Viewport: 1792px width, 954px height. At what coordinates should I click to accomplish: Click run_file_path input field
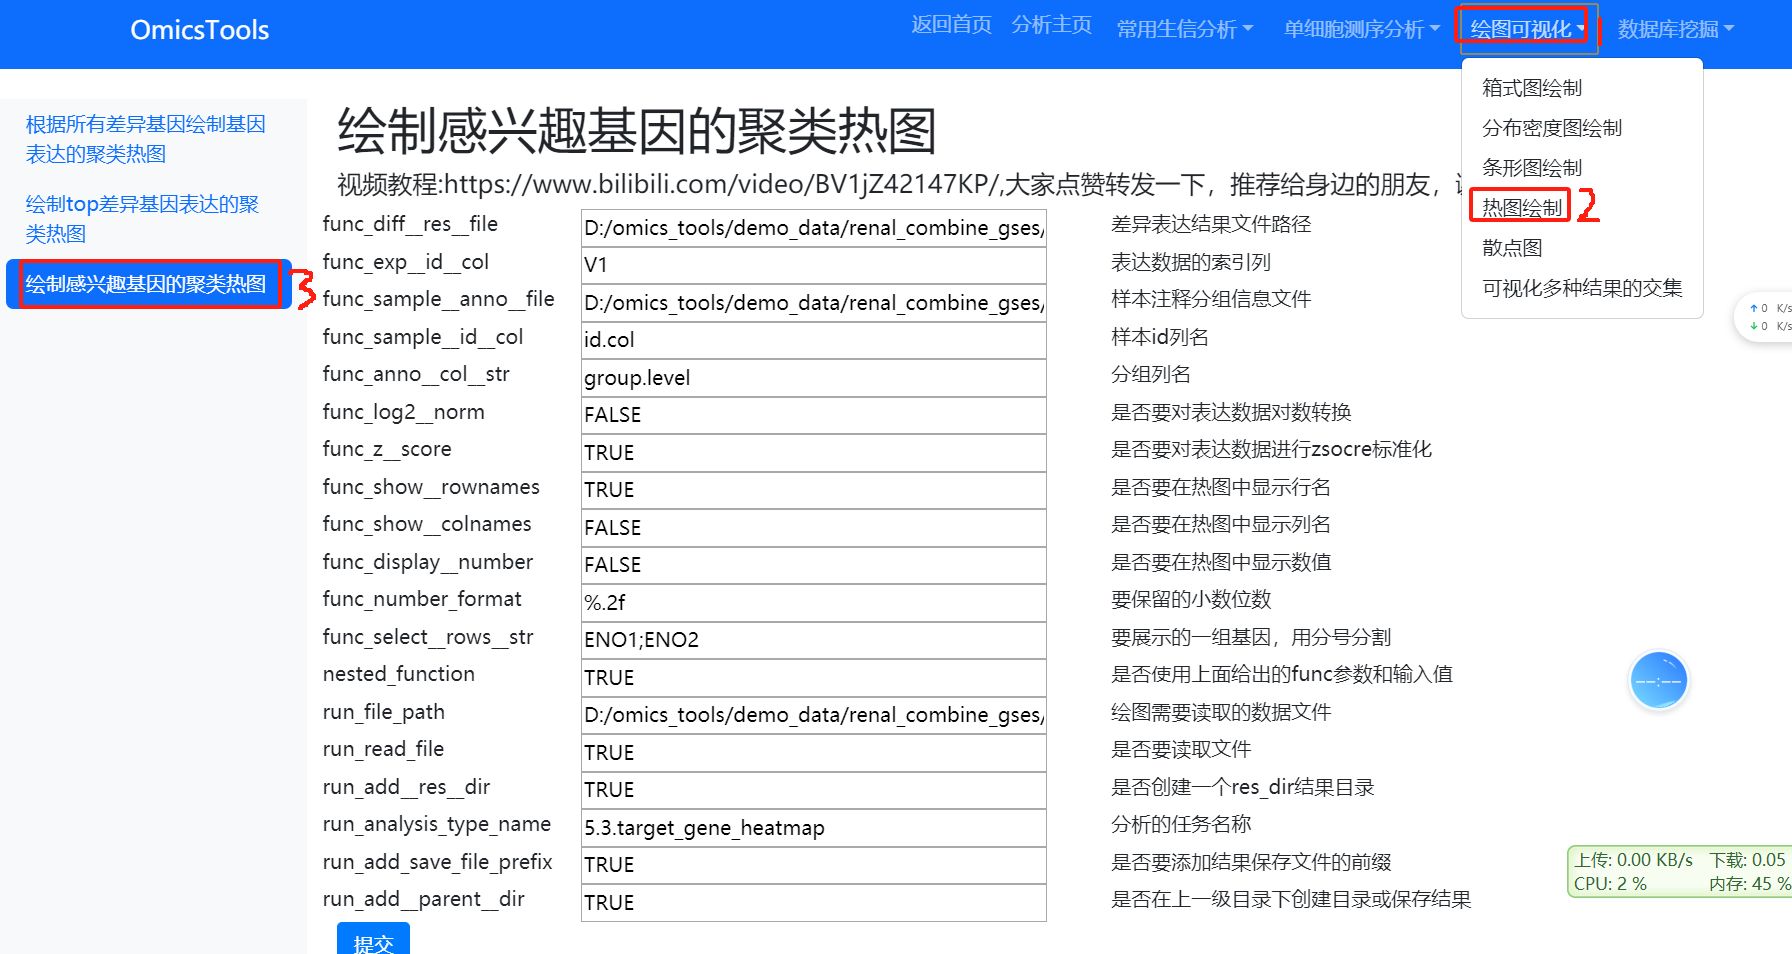coord(814,715)
